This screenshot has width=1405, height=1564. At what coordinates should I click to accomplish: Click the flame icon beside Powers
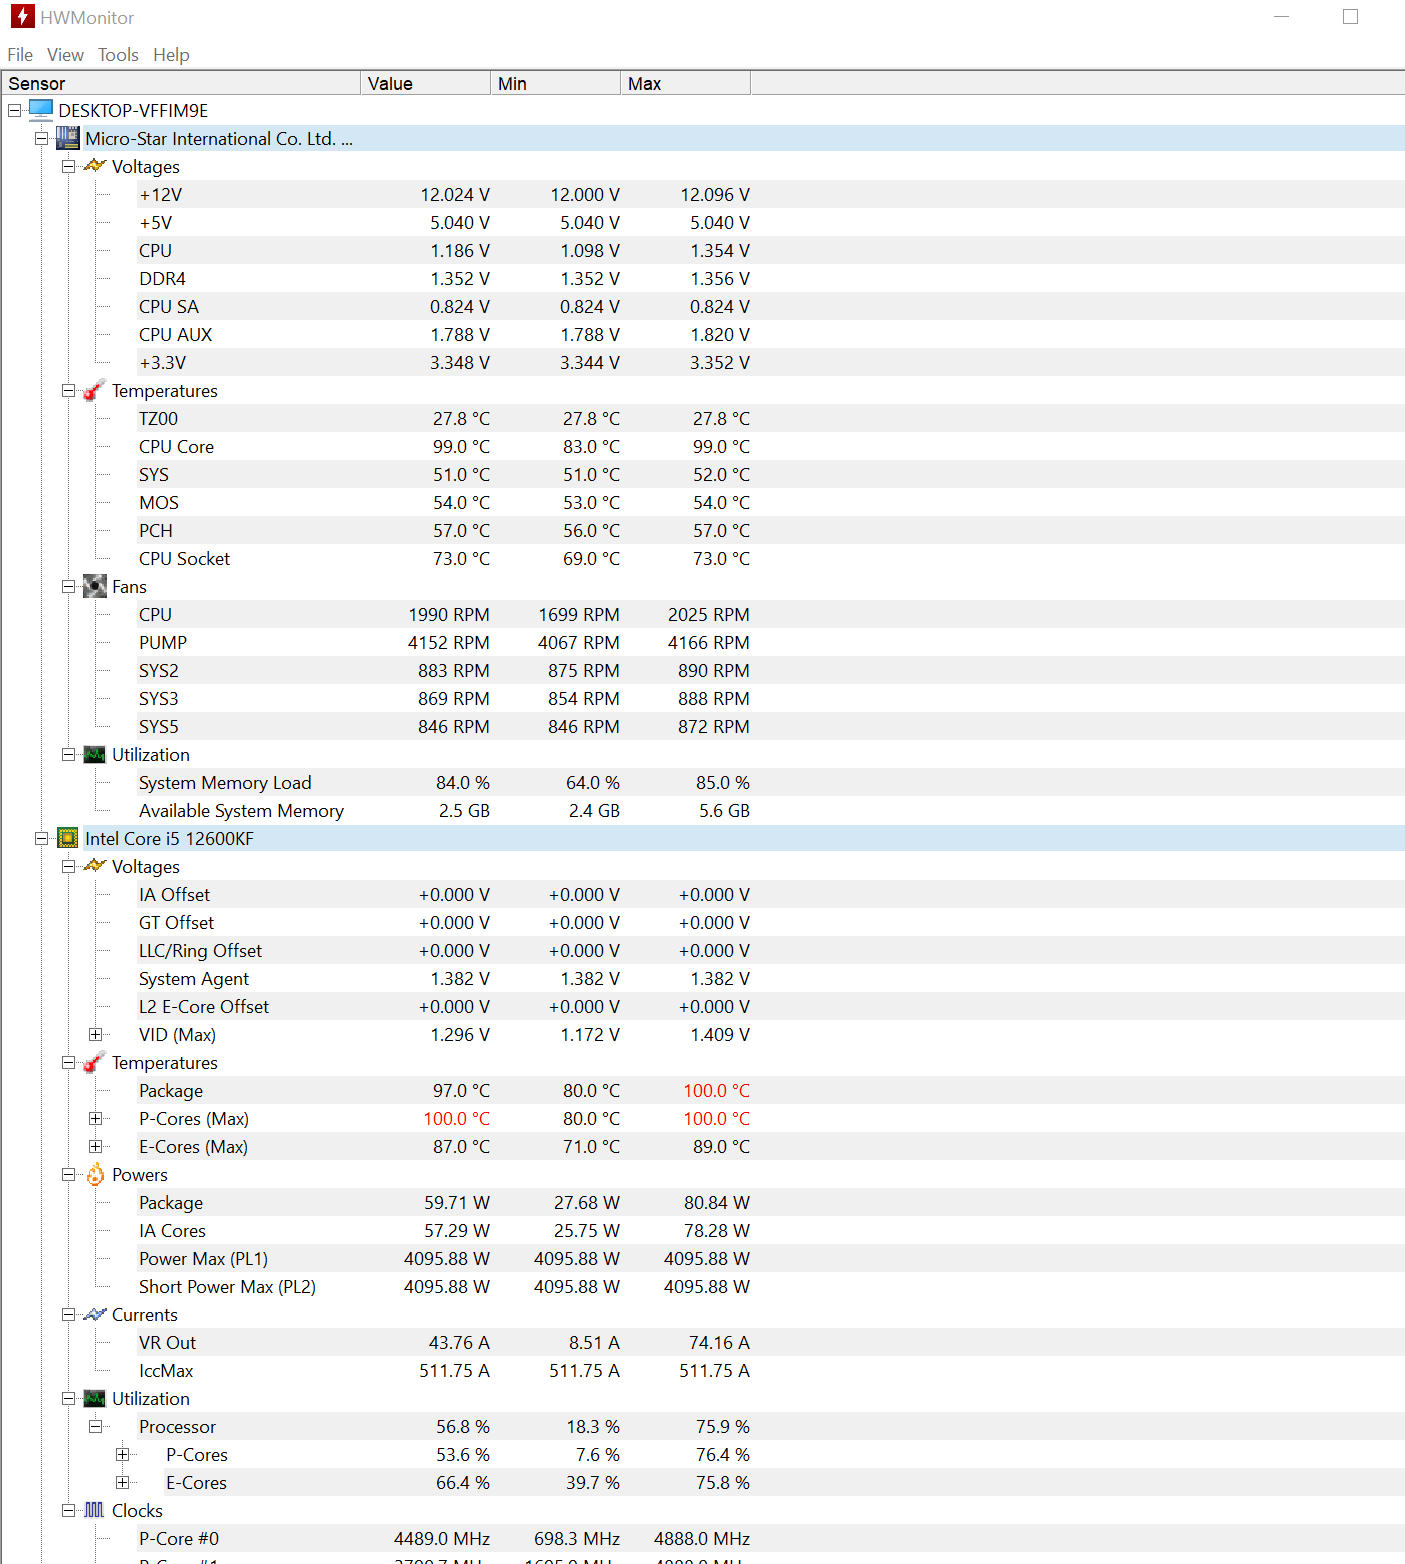point(95,1174)
